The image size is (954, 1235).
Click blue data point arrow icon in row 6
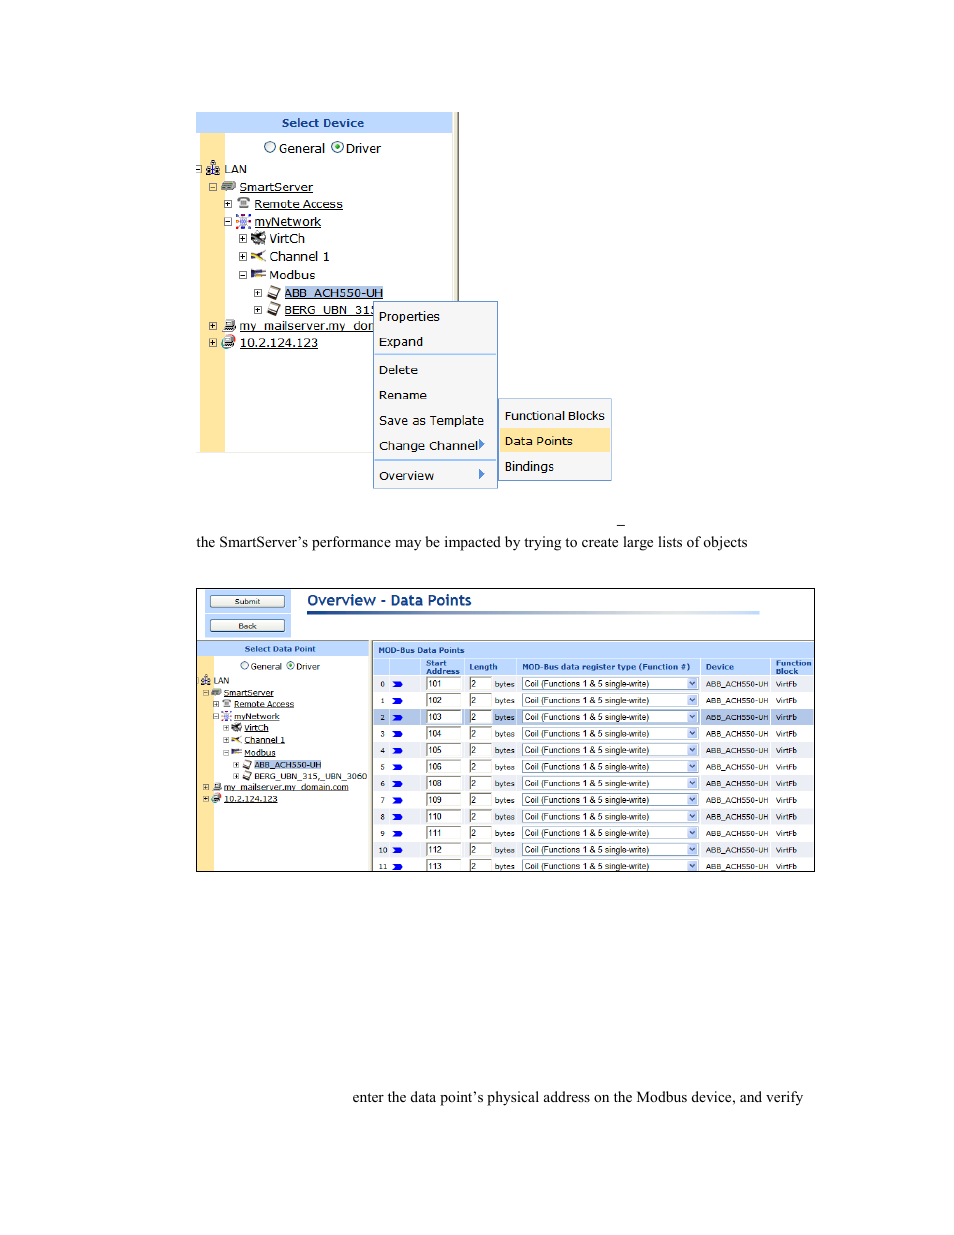[x=397, y=784]
